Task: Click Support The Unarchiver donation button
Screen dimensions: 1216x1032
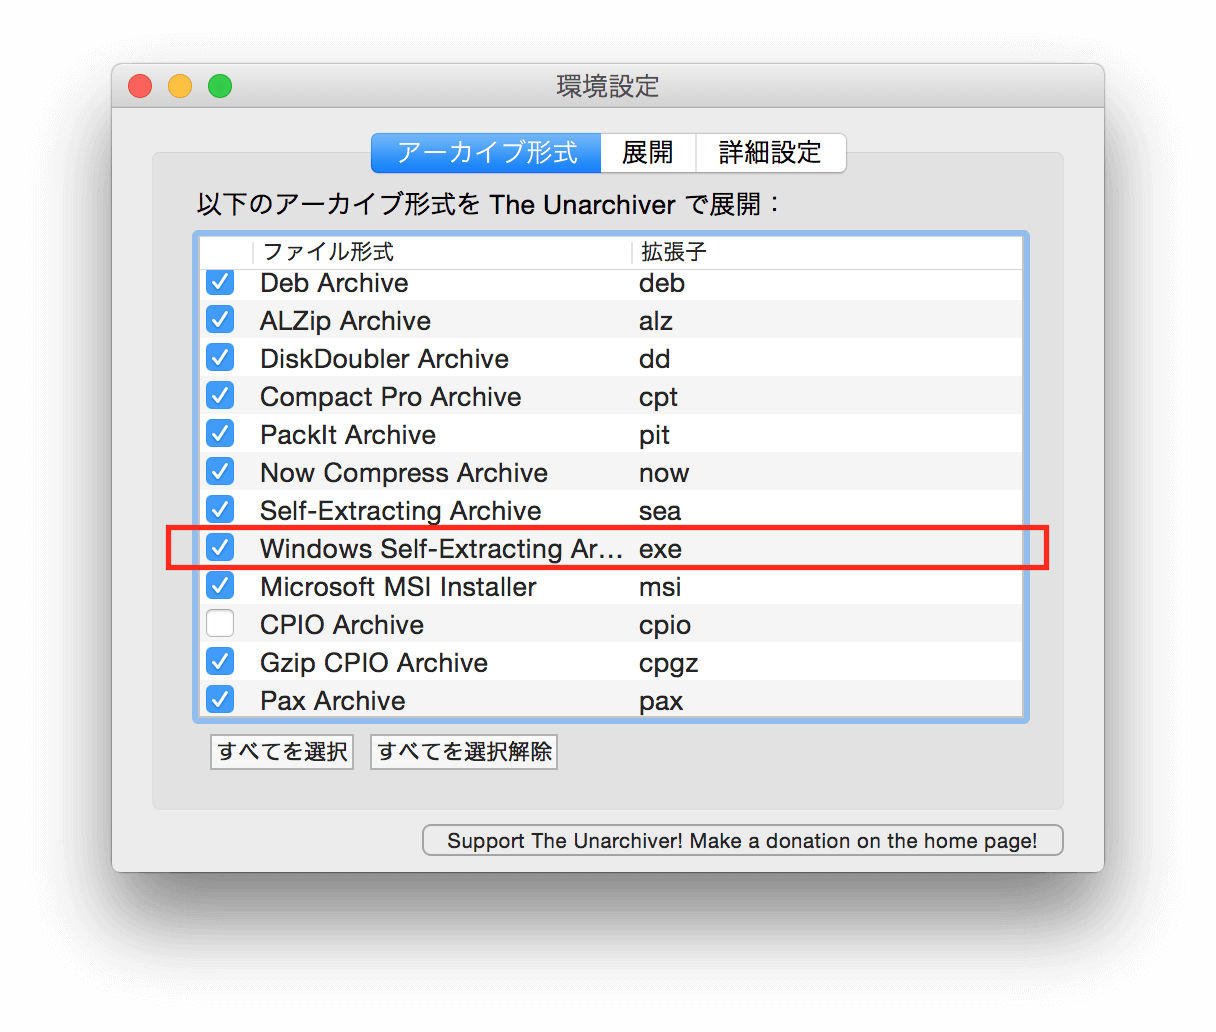Action: point(742,840)
